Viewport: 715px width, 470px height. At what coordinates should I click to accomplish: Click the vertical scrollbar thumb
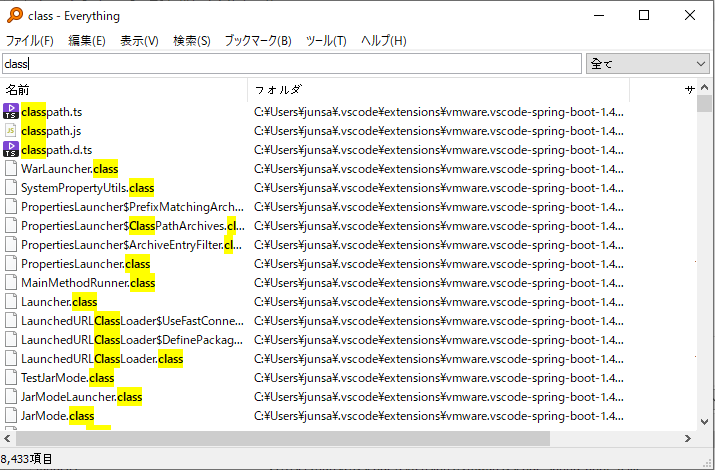[x=705, y=103]
